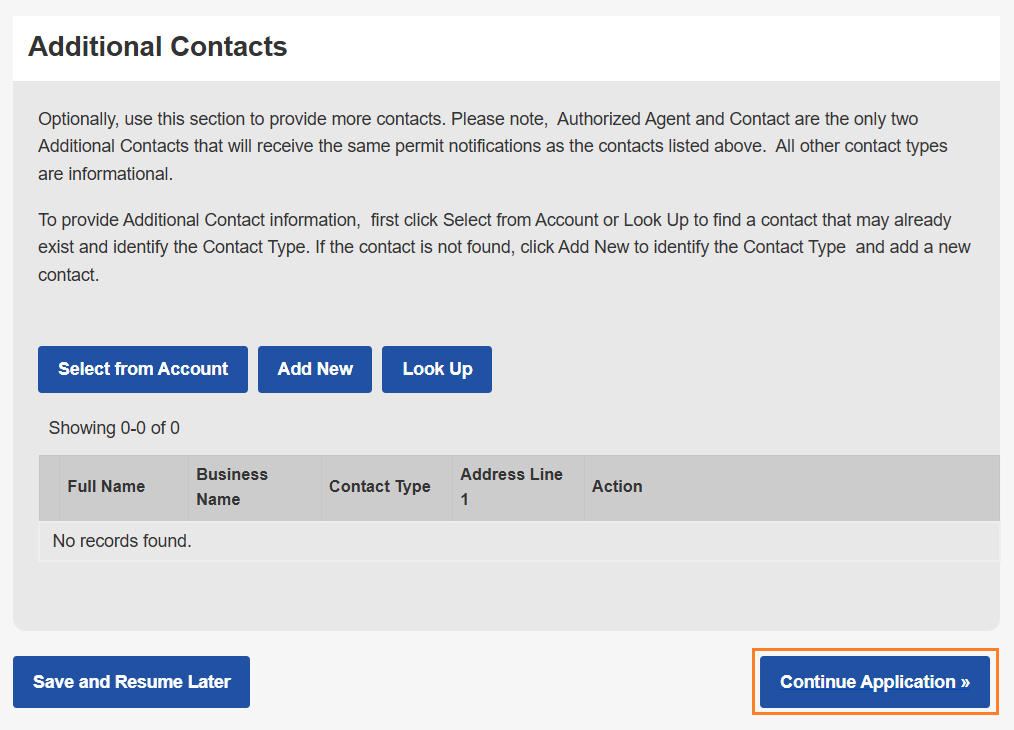
Task: Click the 'are informational.' line of text
Action: (x=106, y=174)
